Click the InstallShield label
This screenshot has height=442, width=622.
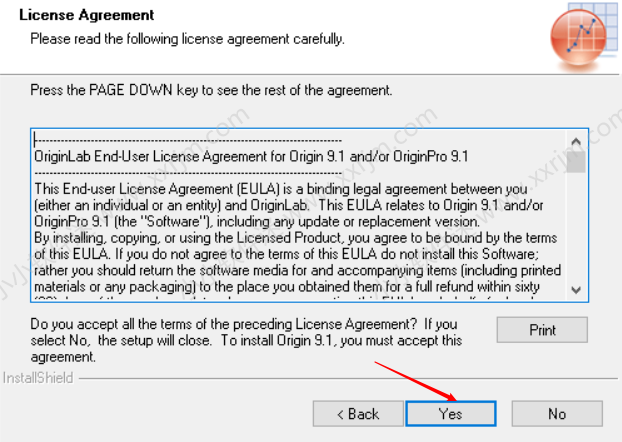point(38,378)
